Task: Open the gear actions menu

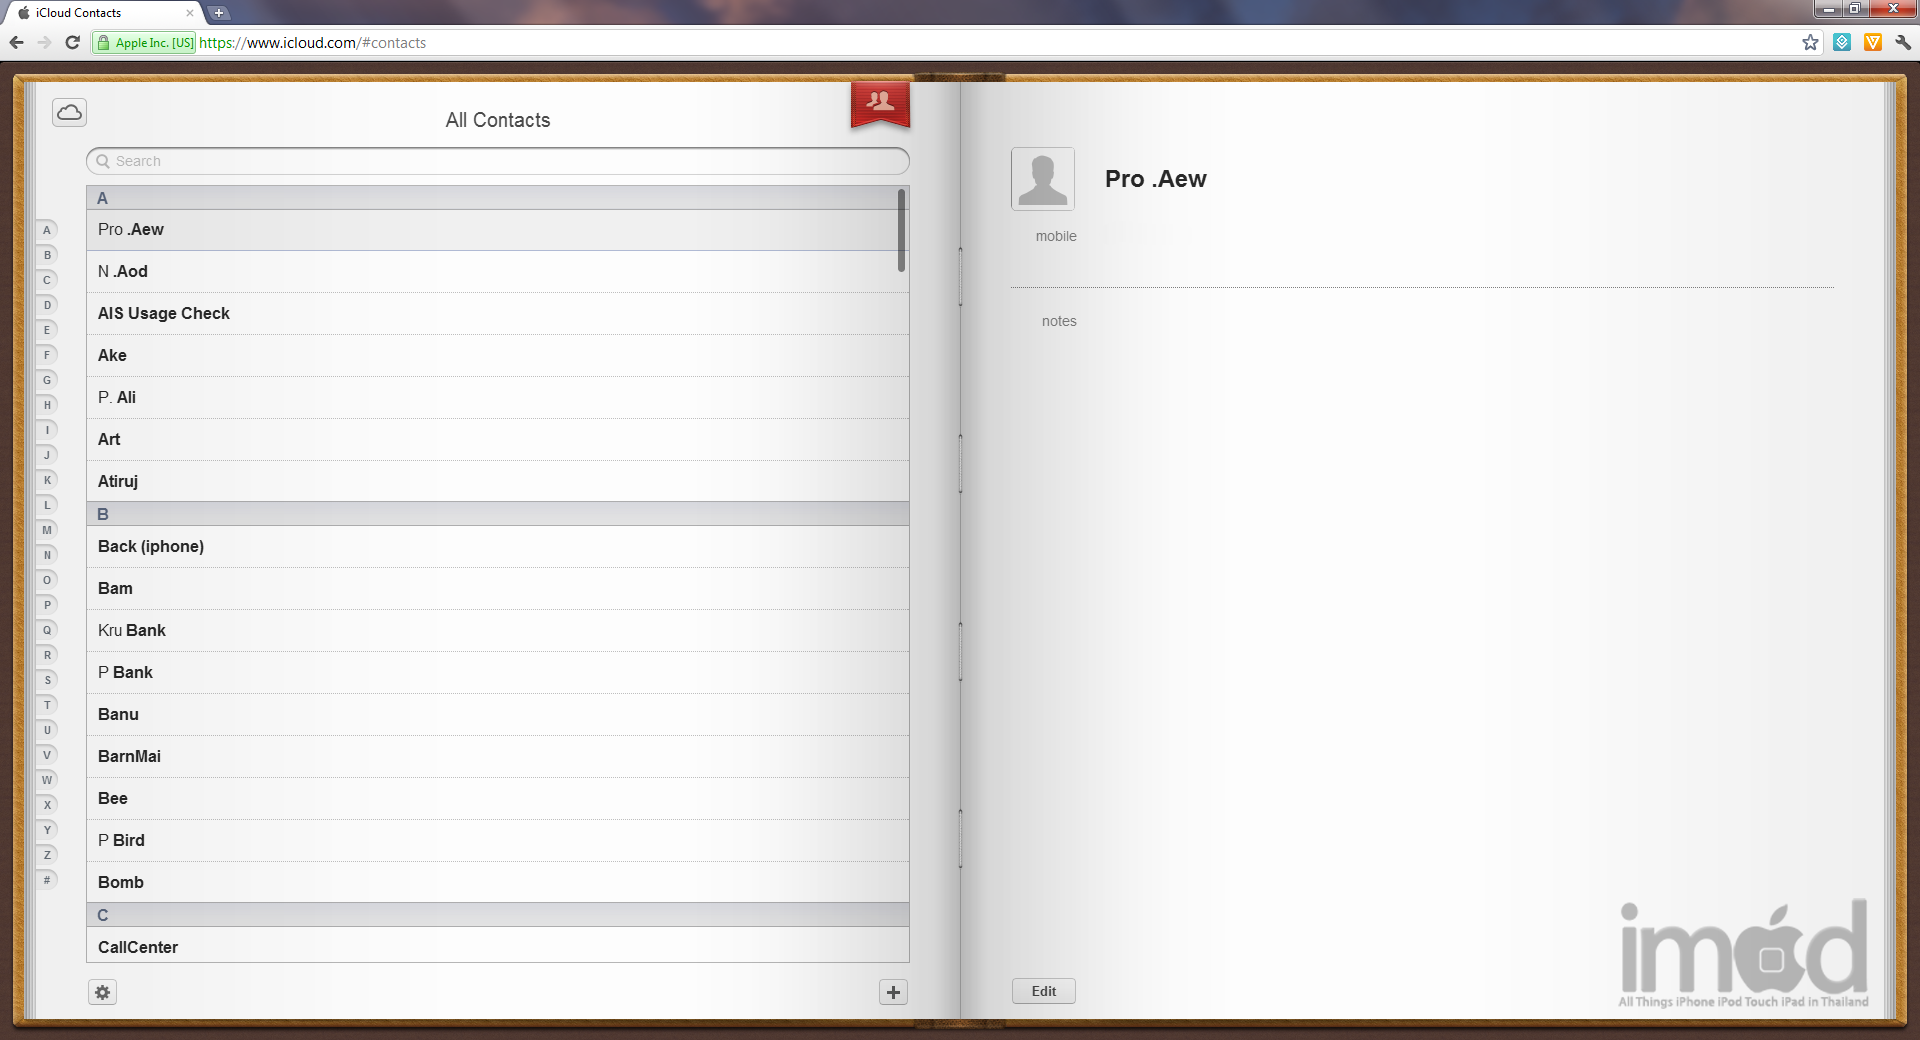Action: click(102, 992)
